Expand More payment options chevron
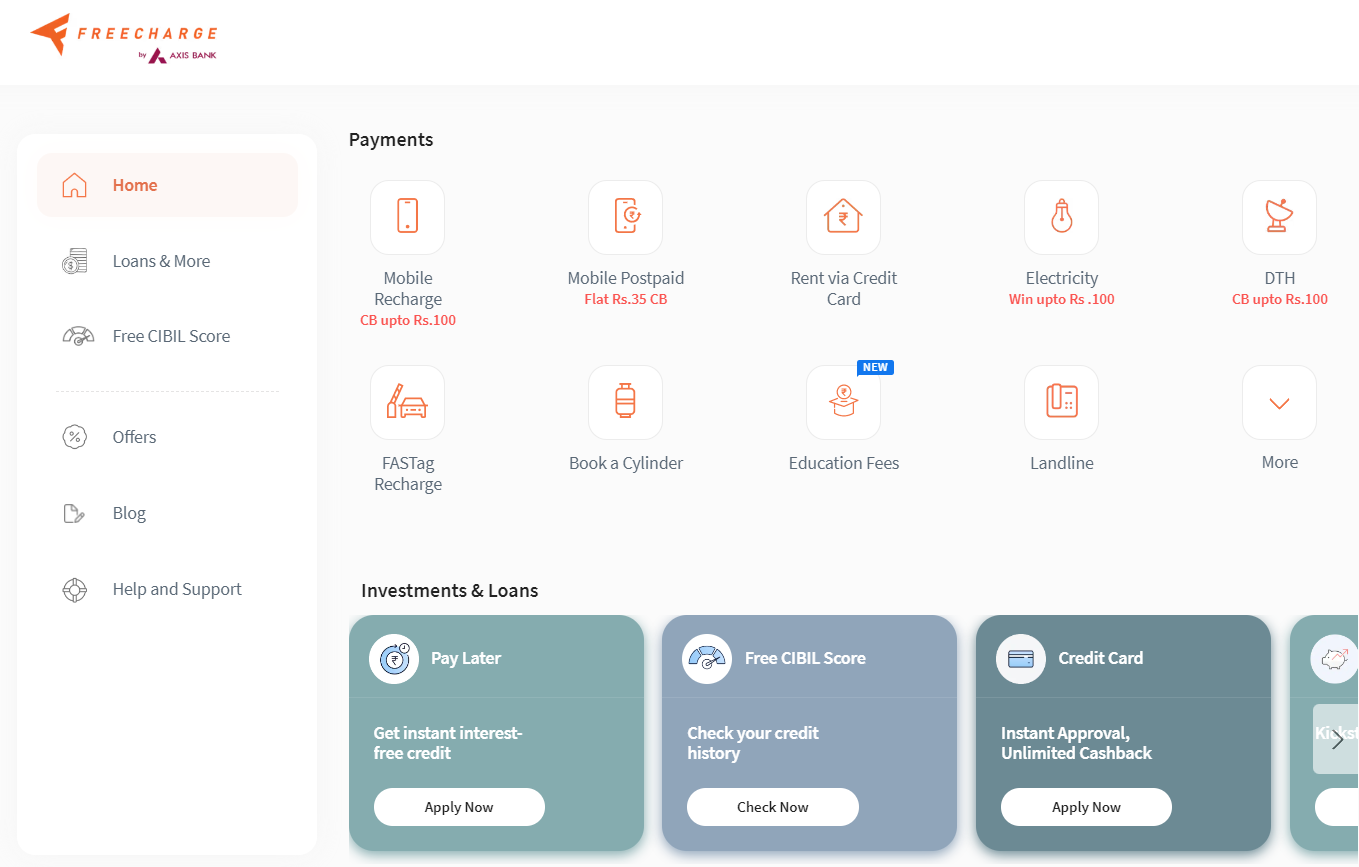Screen dimensions: 1359x867 click(x=1279, y=402)
